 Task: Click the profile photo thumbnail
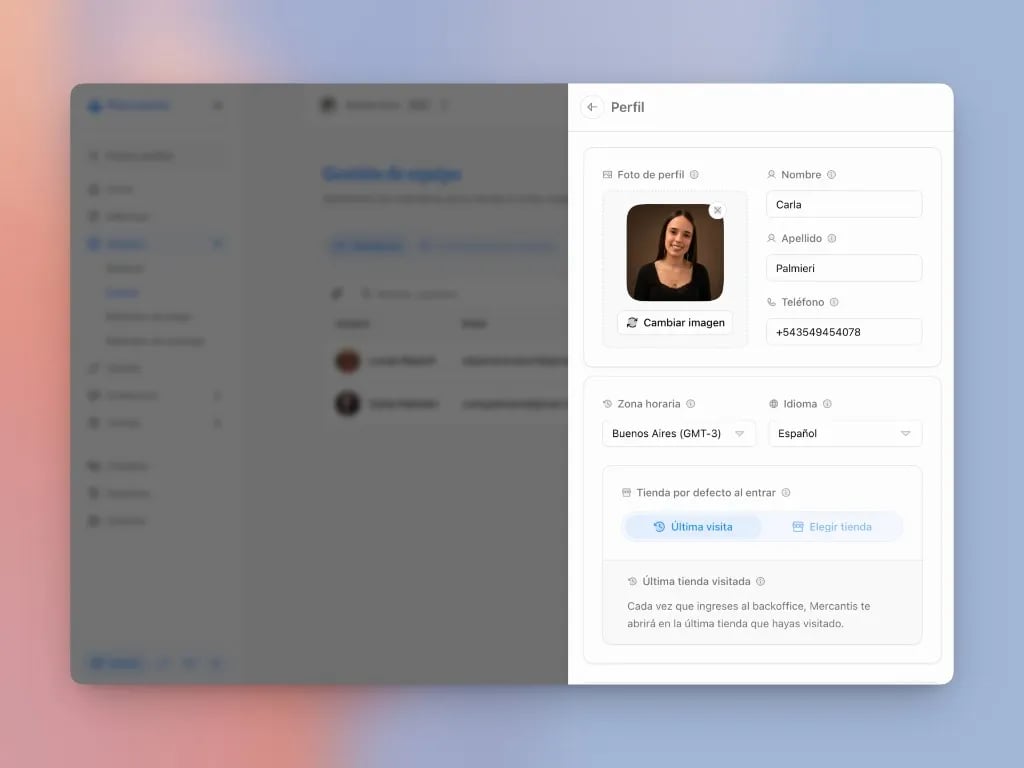coord(675,252)
